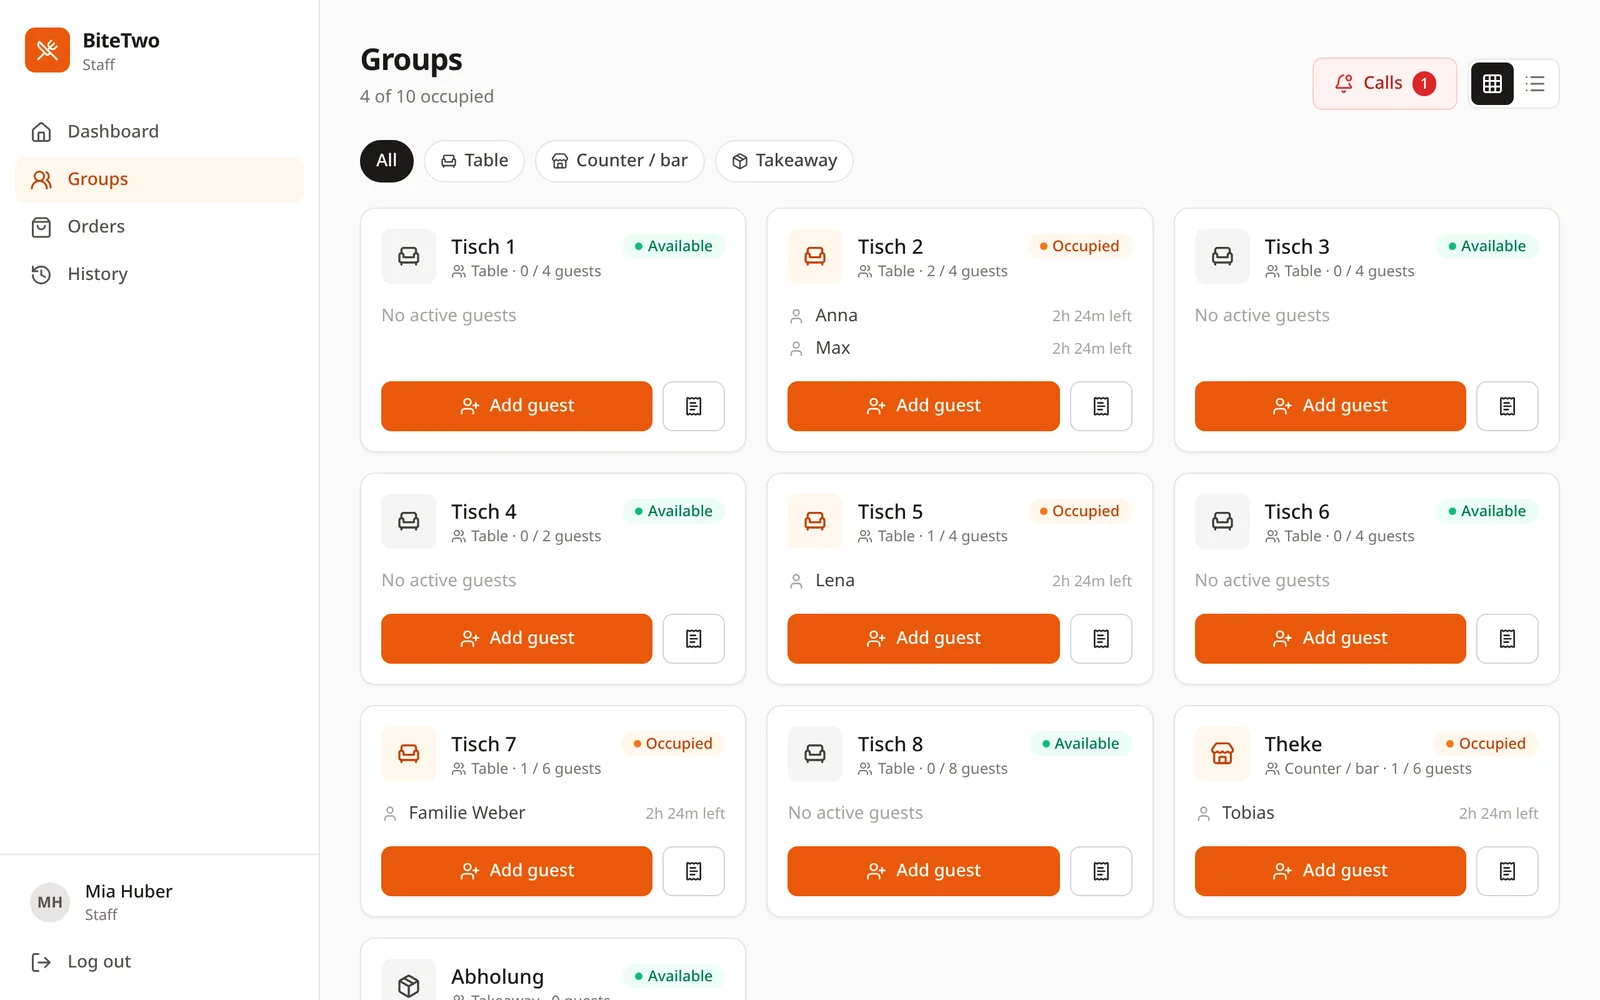The height and width of the screenshot is (1000, 1600).
Task: Open the order list icon for Tisch 1
Action: [x=693, y=406]
